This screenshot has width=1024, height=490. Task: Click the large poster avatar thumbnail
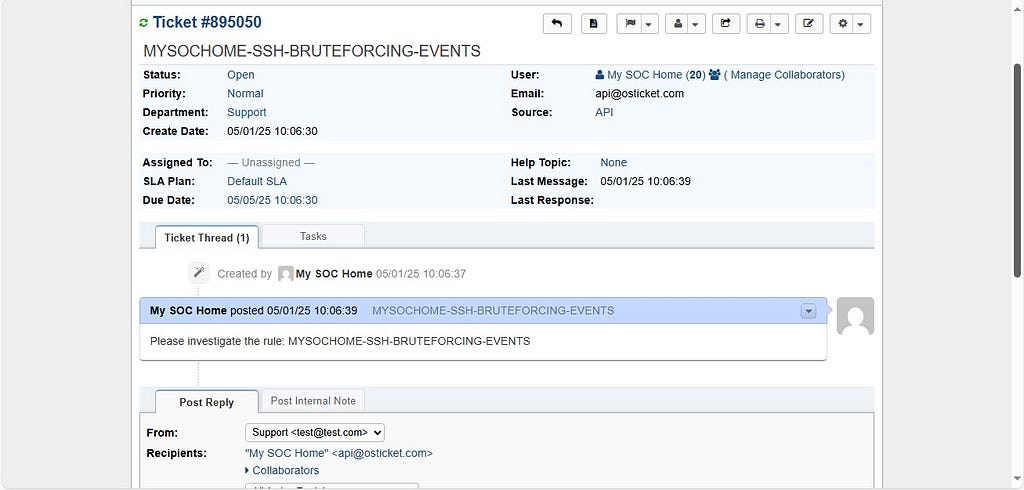856,316
